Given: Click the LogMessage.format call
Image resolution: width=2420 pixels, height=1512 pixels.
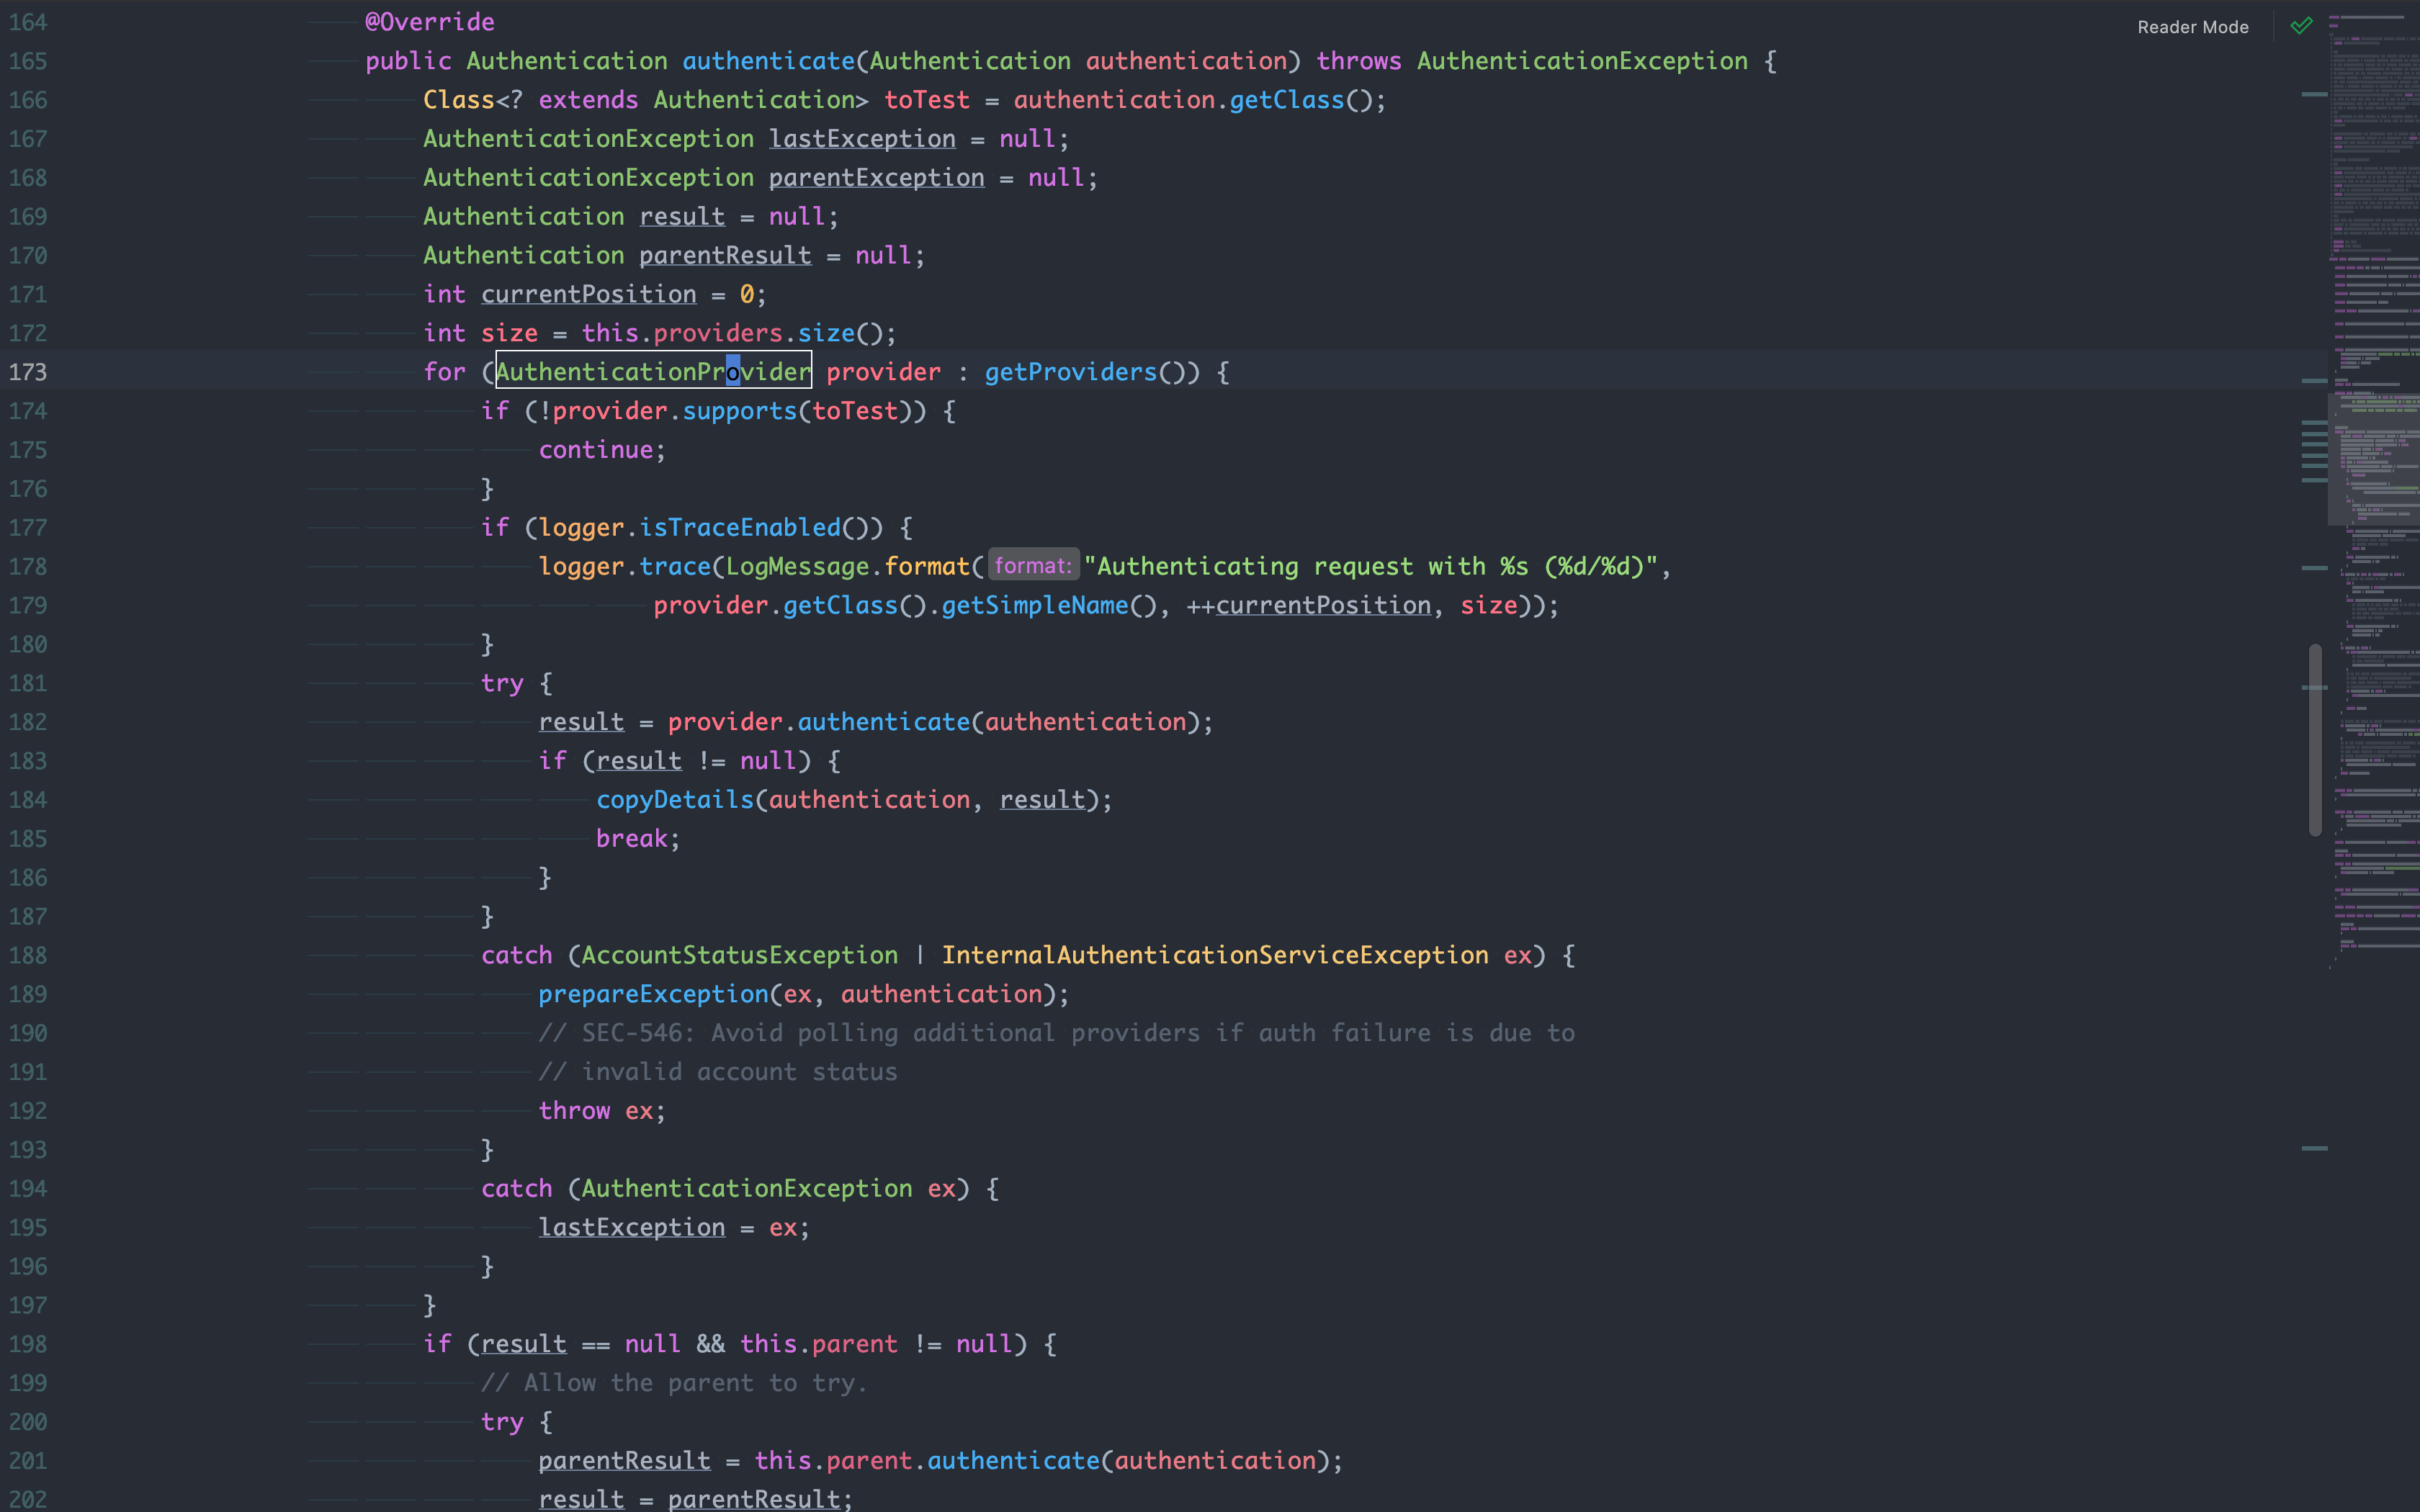Looking at the screenshot, I should pos(850,565).
